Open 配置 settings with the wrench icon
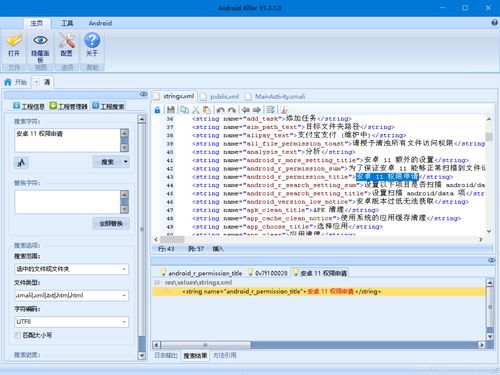500x375 pixels. pos(67,40)
